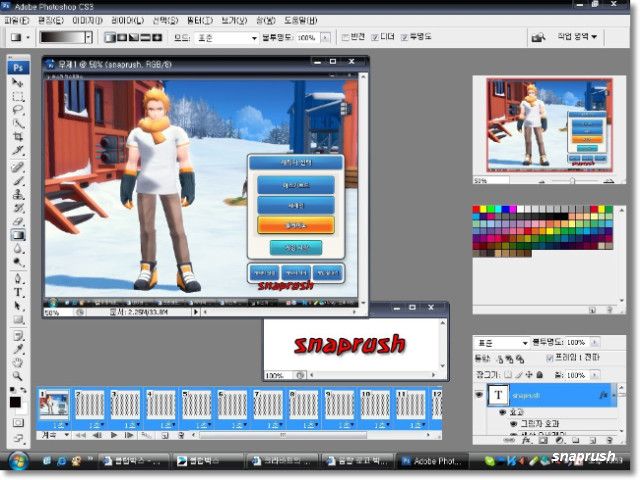Toggle the propagate frame 1 checkbox
The width and height of the screenshot is (640, 480).
pyautogui.click(x=550, y=358)
